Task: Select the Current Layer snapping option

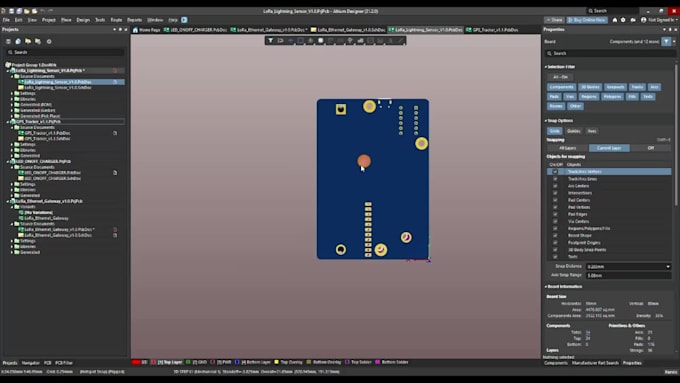Action: pos(609,148)
